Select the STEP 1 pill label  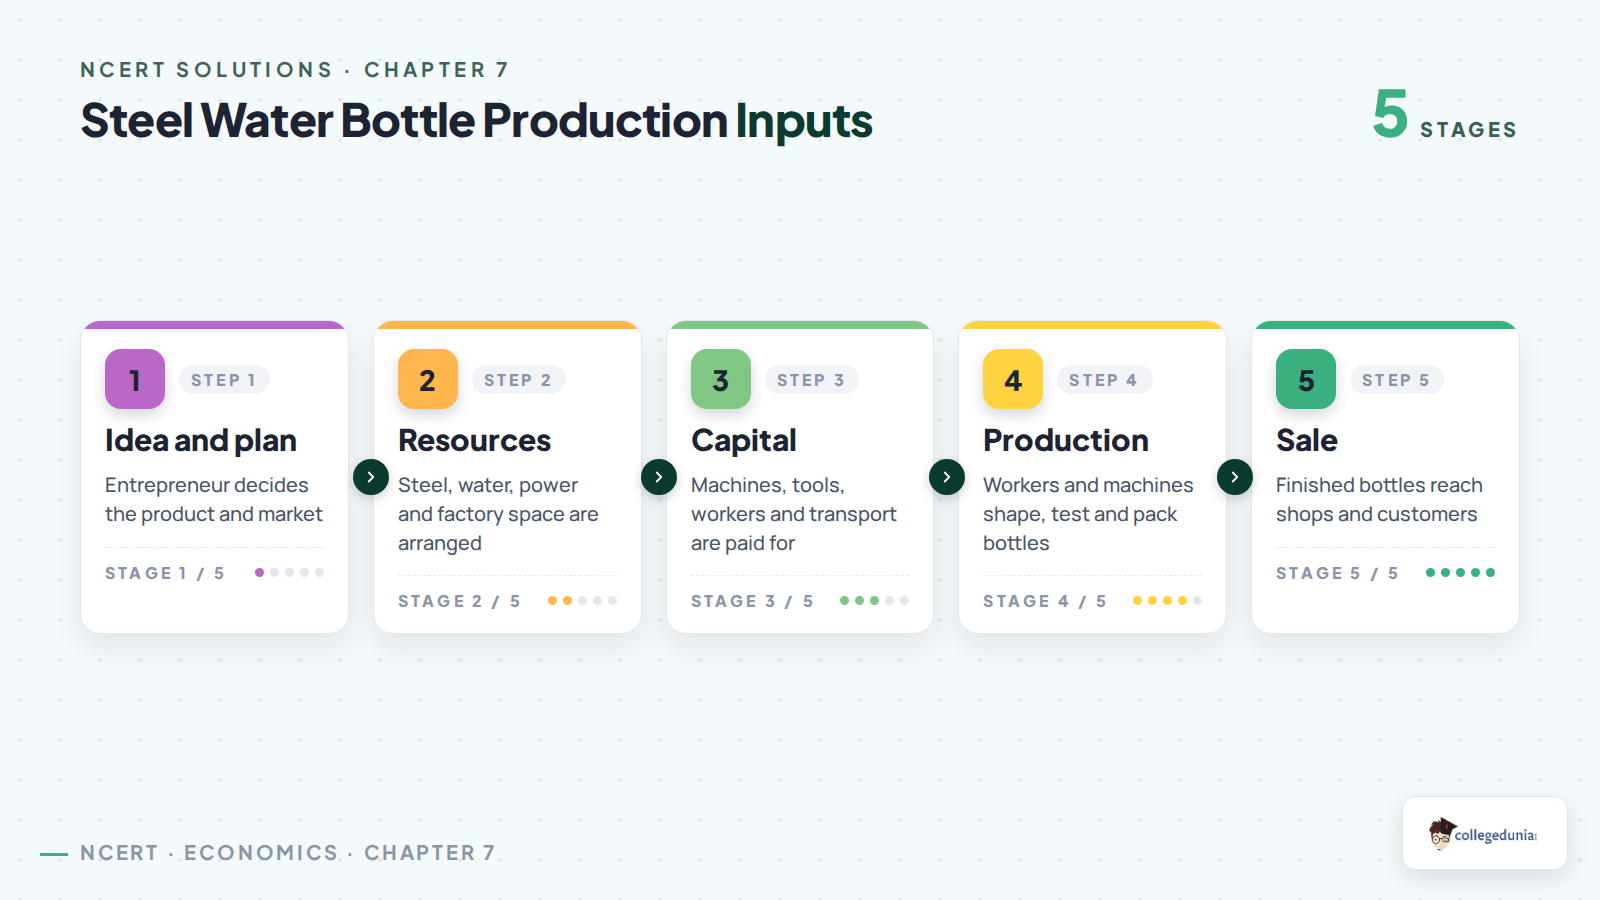[224, 380]
